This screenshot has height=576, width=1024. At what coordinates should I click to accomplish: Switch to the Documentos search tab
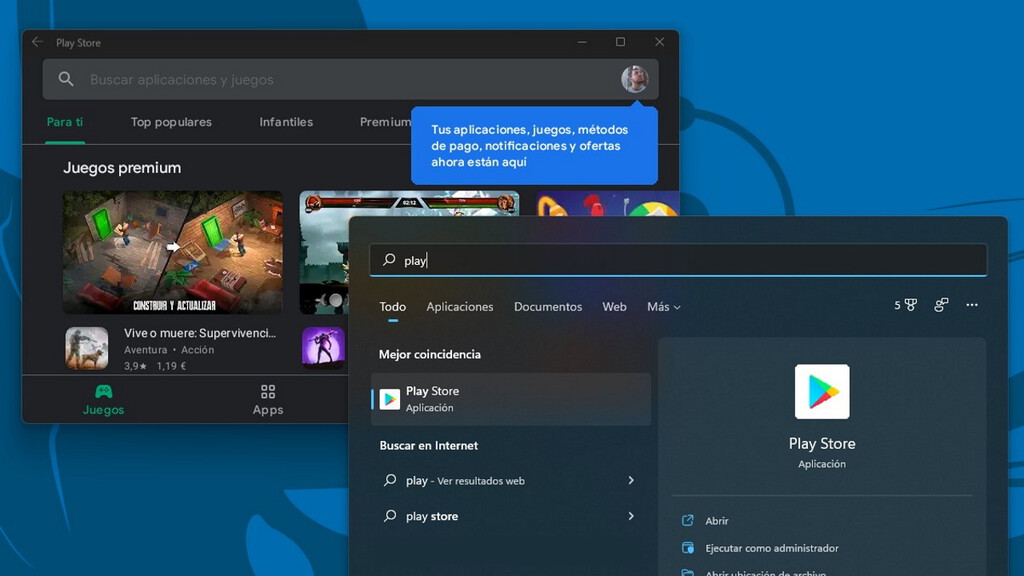(x=548, y=307)
